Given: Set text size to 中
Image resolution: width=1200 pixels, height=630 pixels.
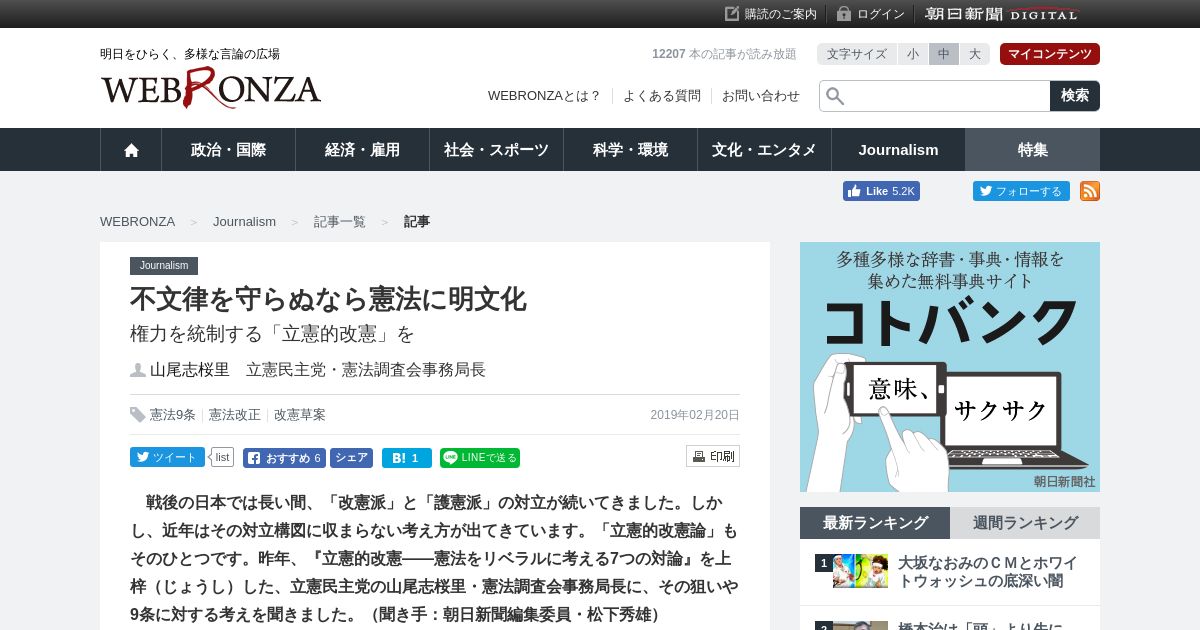Looking at the screenshot, I should [x=944, y=54].
